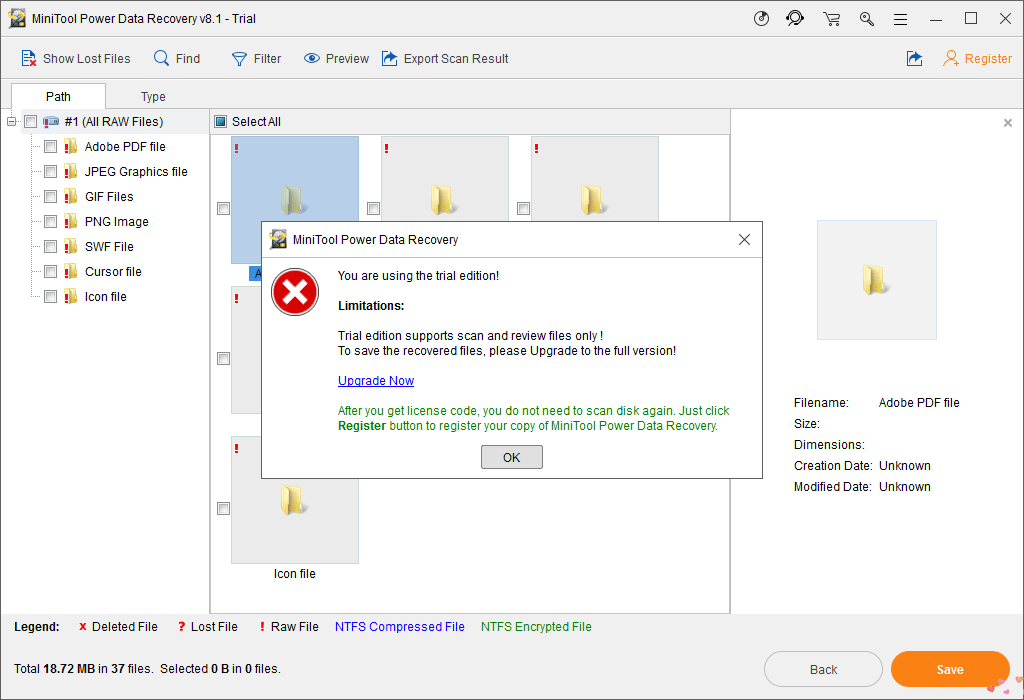The width and height of the screenshot is (1024, 700).
Task: Click the Upgrade Now link
Action: (376, 381)
